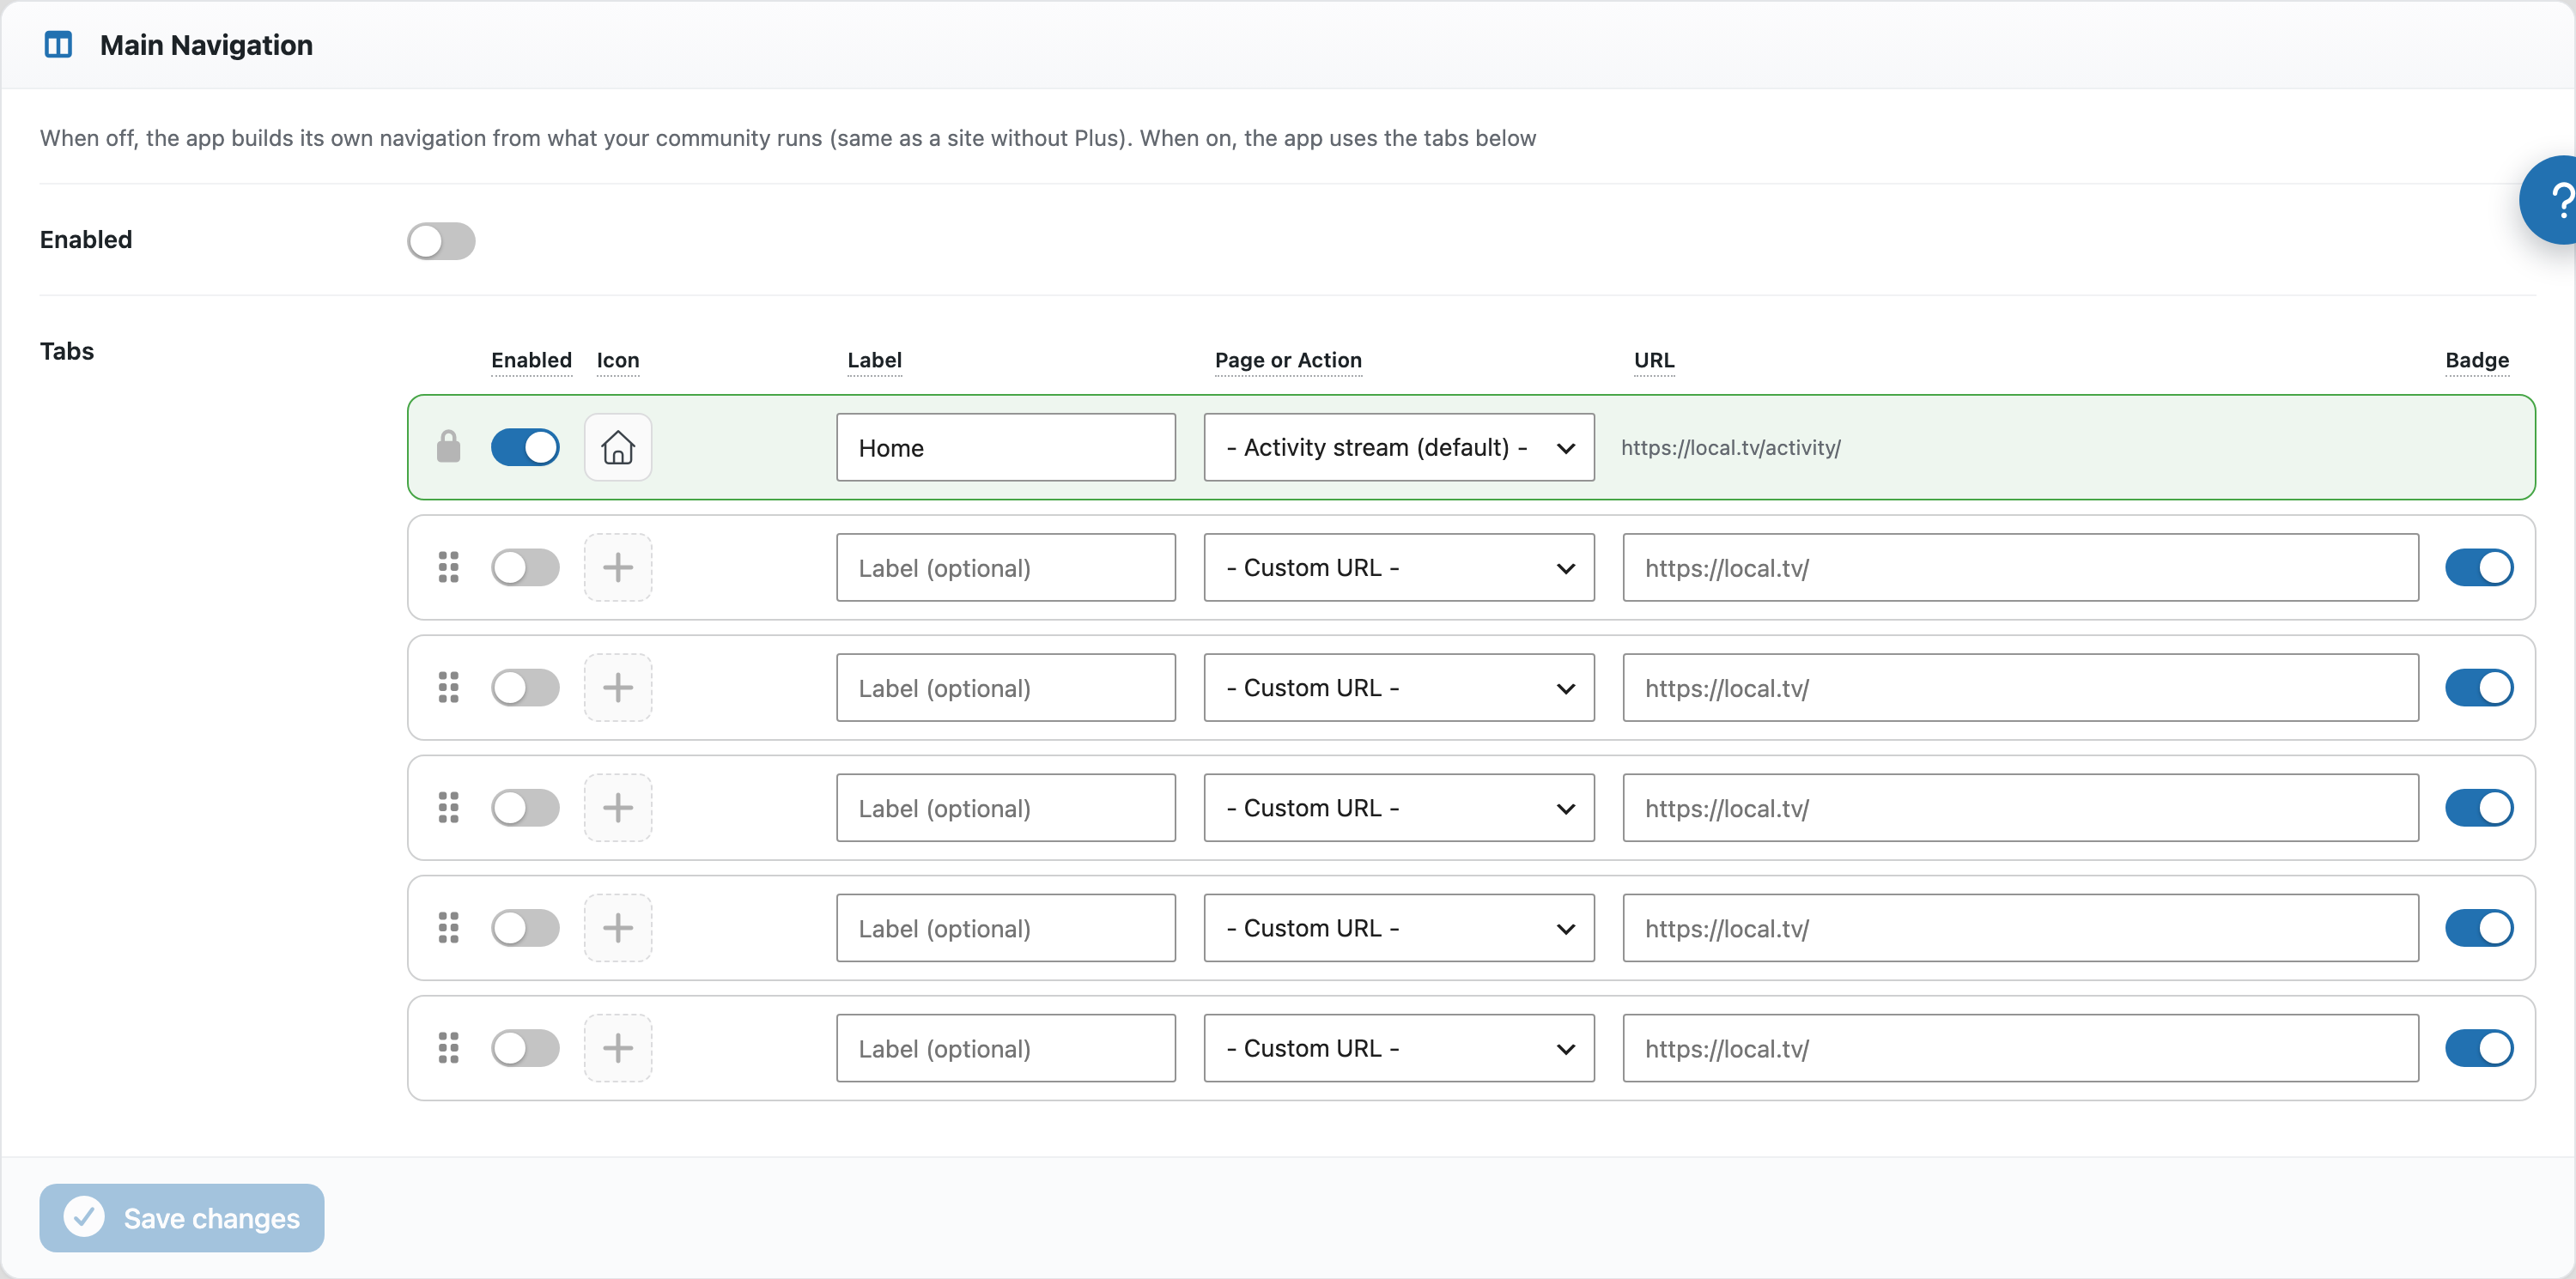Click the URL field in third row
This screenshot has height=1279, width=2576.
click(2021, 687)
